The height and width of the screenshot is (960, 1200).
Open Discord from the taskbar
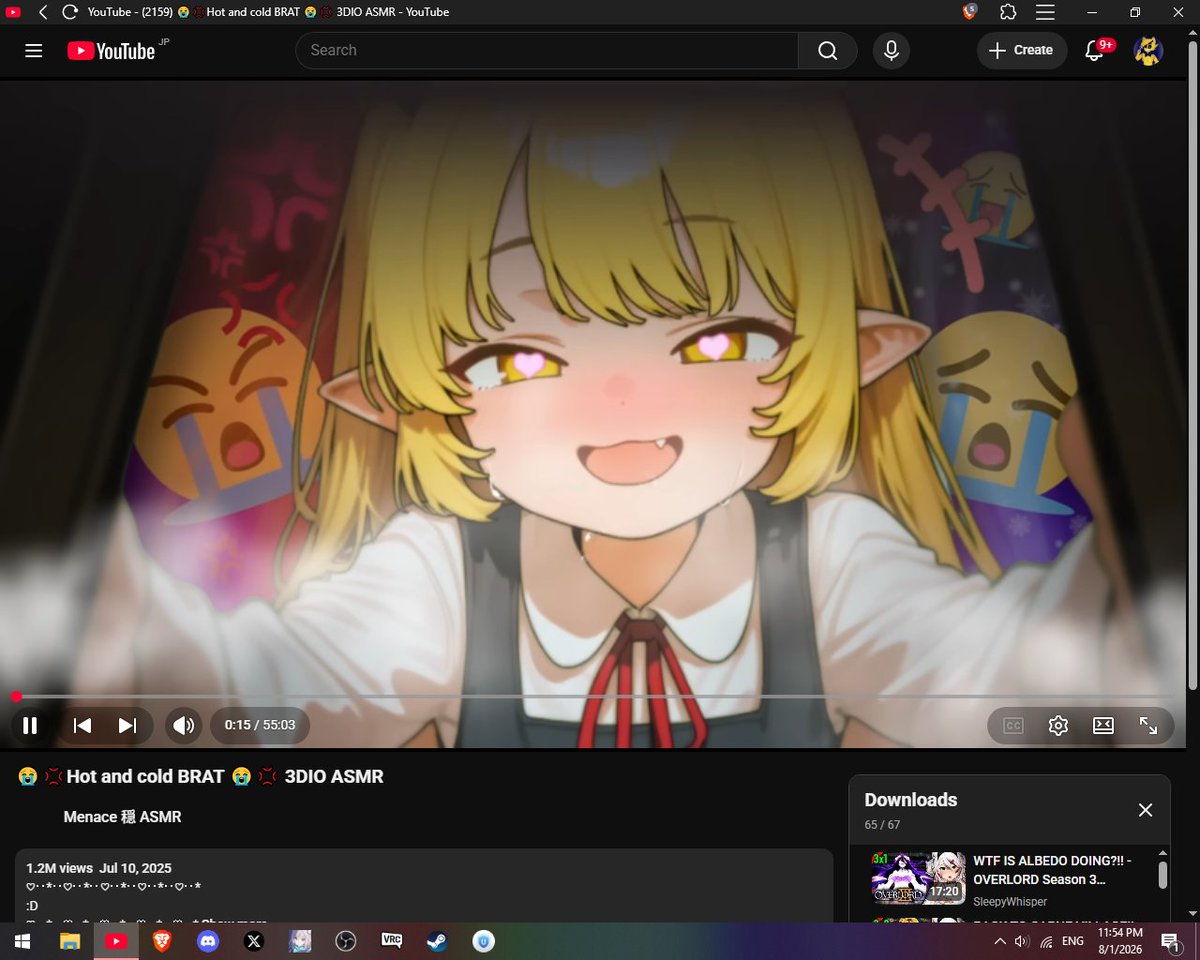click(207, 941)
